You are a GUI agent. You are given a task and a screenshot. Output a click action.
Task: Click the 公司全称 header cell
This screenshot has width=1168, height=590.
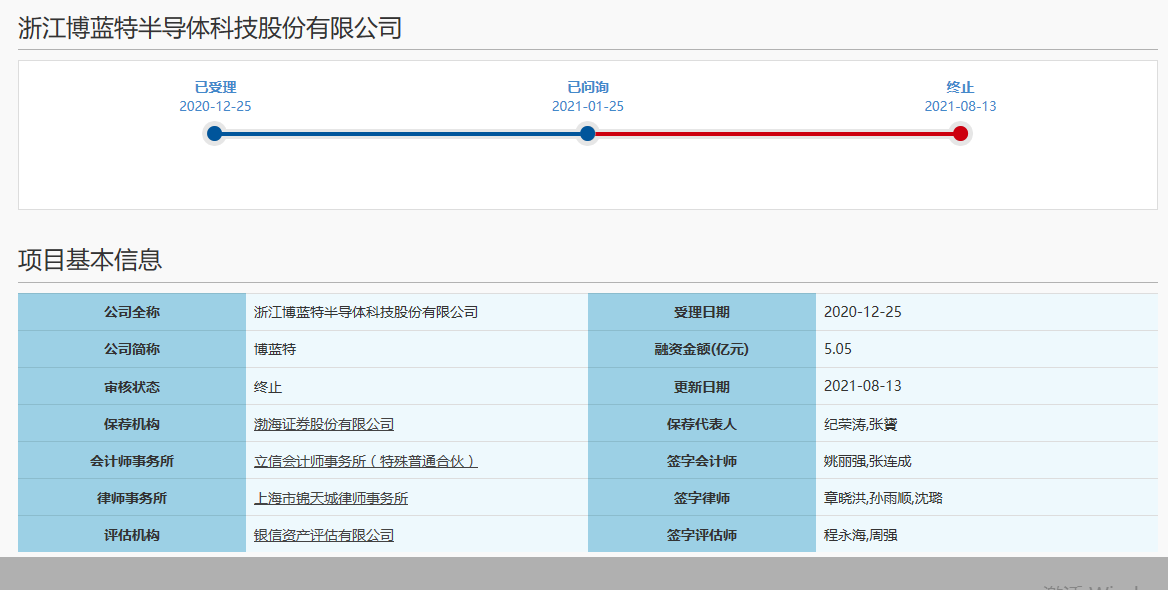pos(132,312)
